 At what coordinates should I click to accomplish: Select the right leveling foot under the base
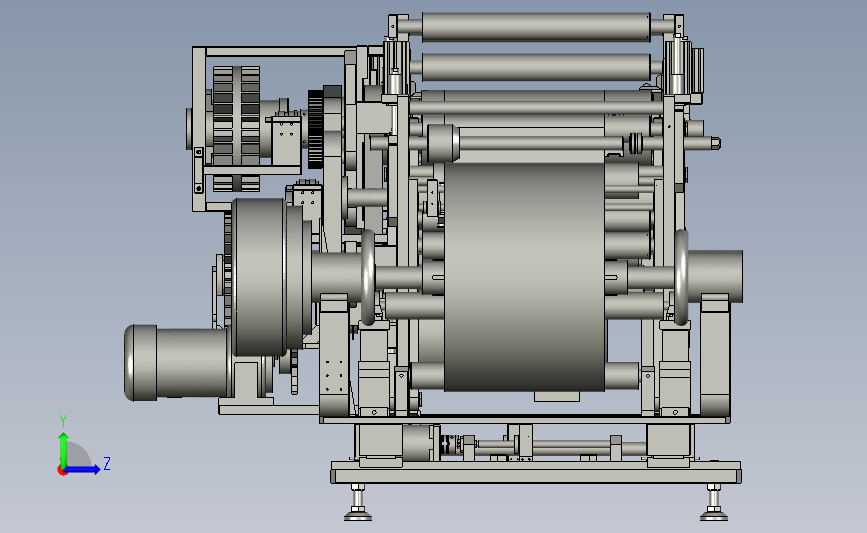click(x=714, y=503)
